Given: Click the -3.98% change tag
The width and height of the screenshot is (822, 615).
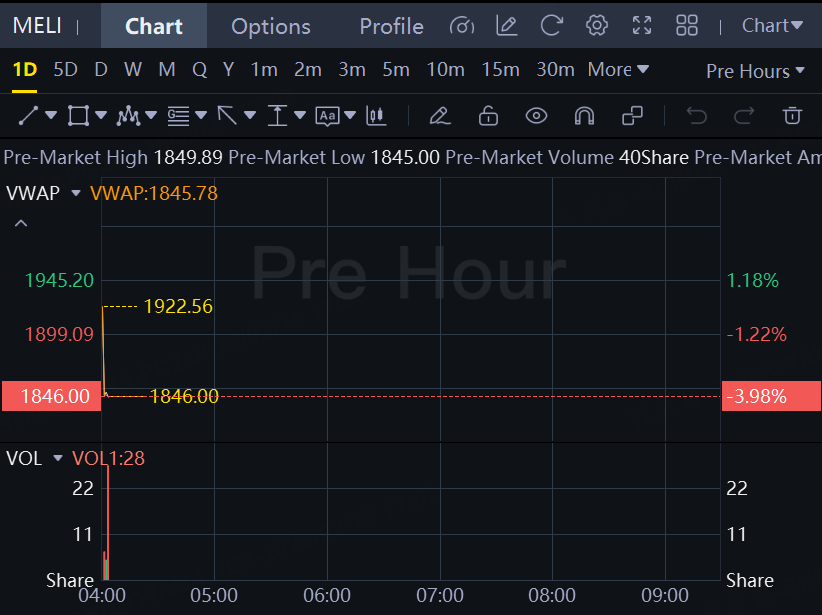Looking at the screenshot, I should [x=771, y=396].
